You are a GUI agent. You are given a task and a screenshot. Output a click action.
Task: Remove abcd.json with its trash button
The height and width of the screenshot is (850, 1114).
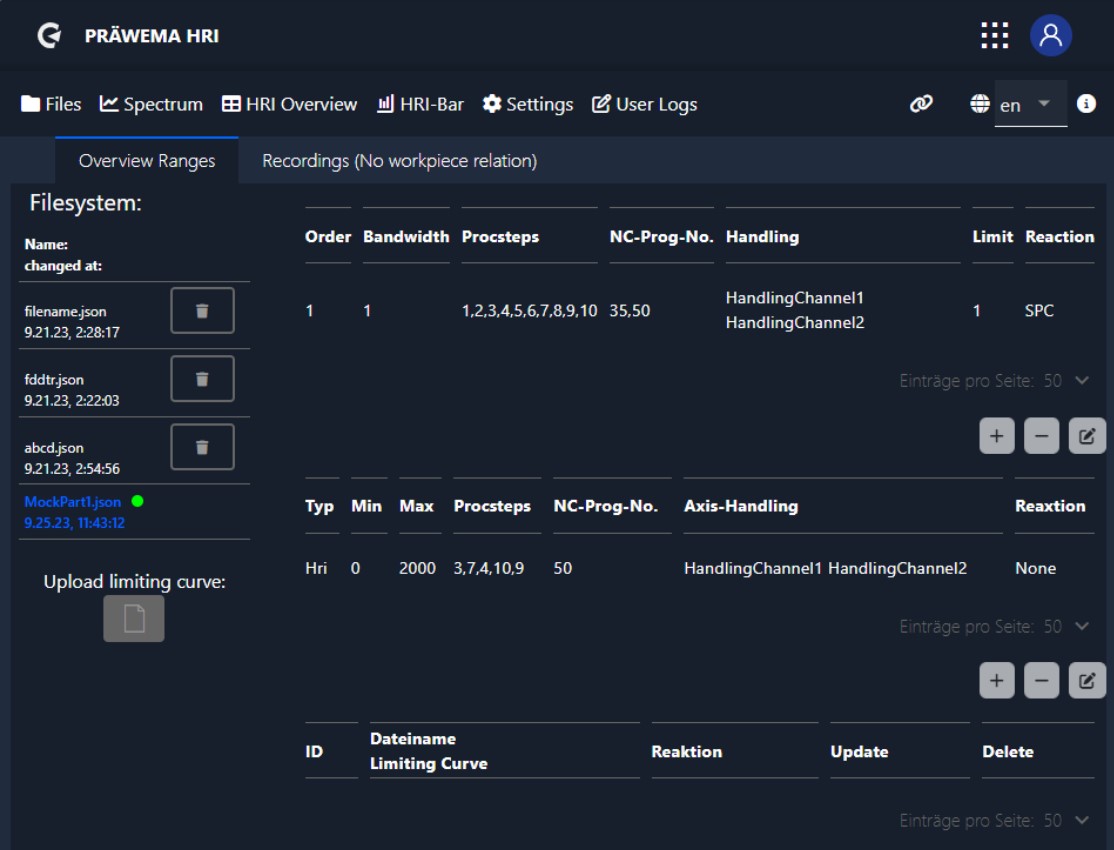[x=202, y=447]
